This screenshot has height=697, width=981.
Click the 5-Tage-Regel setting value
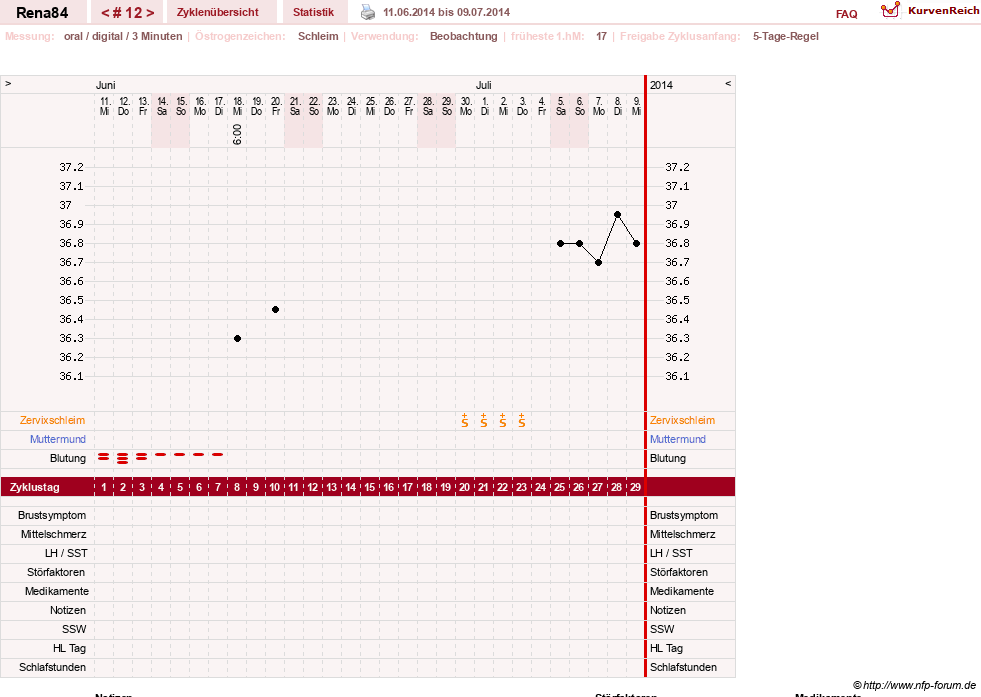786,36
